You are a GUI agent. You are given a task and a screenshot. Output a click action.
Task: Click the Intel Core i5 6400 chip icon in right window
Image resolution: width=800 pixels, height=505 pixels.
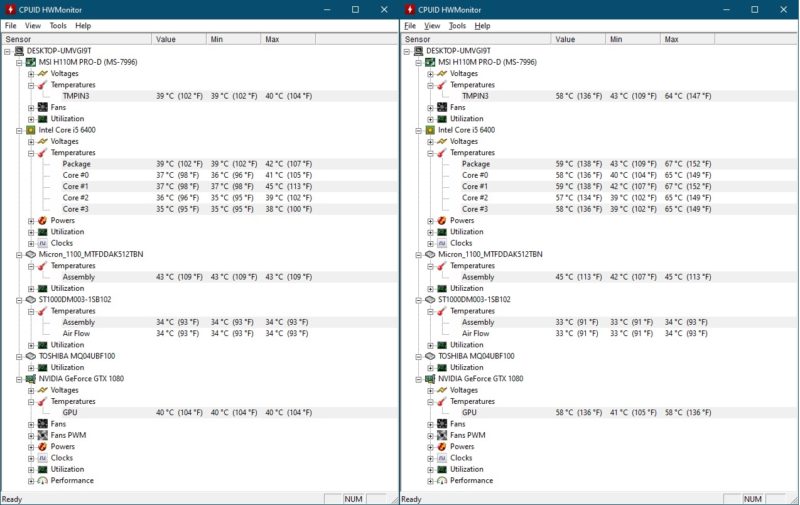(x=430, y=130)
